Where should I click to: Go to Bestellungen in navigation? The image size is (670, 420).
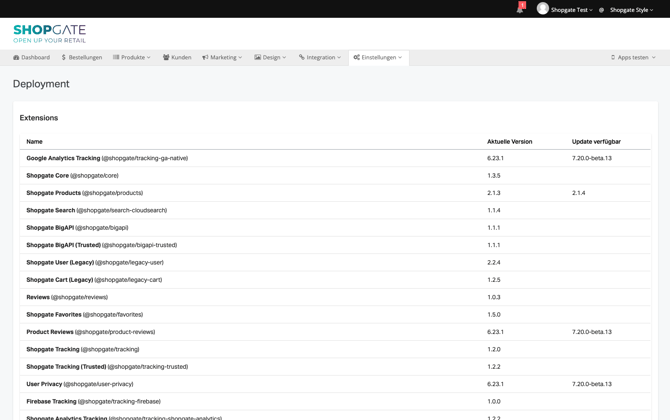click(82, 57)
